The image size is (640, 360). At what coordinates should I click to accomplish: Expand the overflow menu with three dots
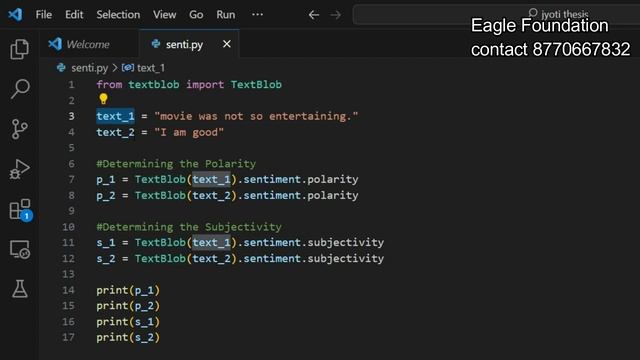pyautogui.click(x=257, y=15)
